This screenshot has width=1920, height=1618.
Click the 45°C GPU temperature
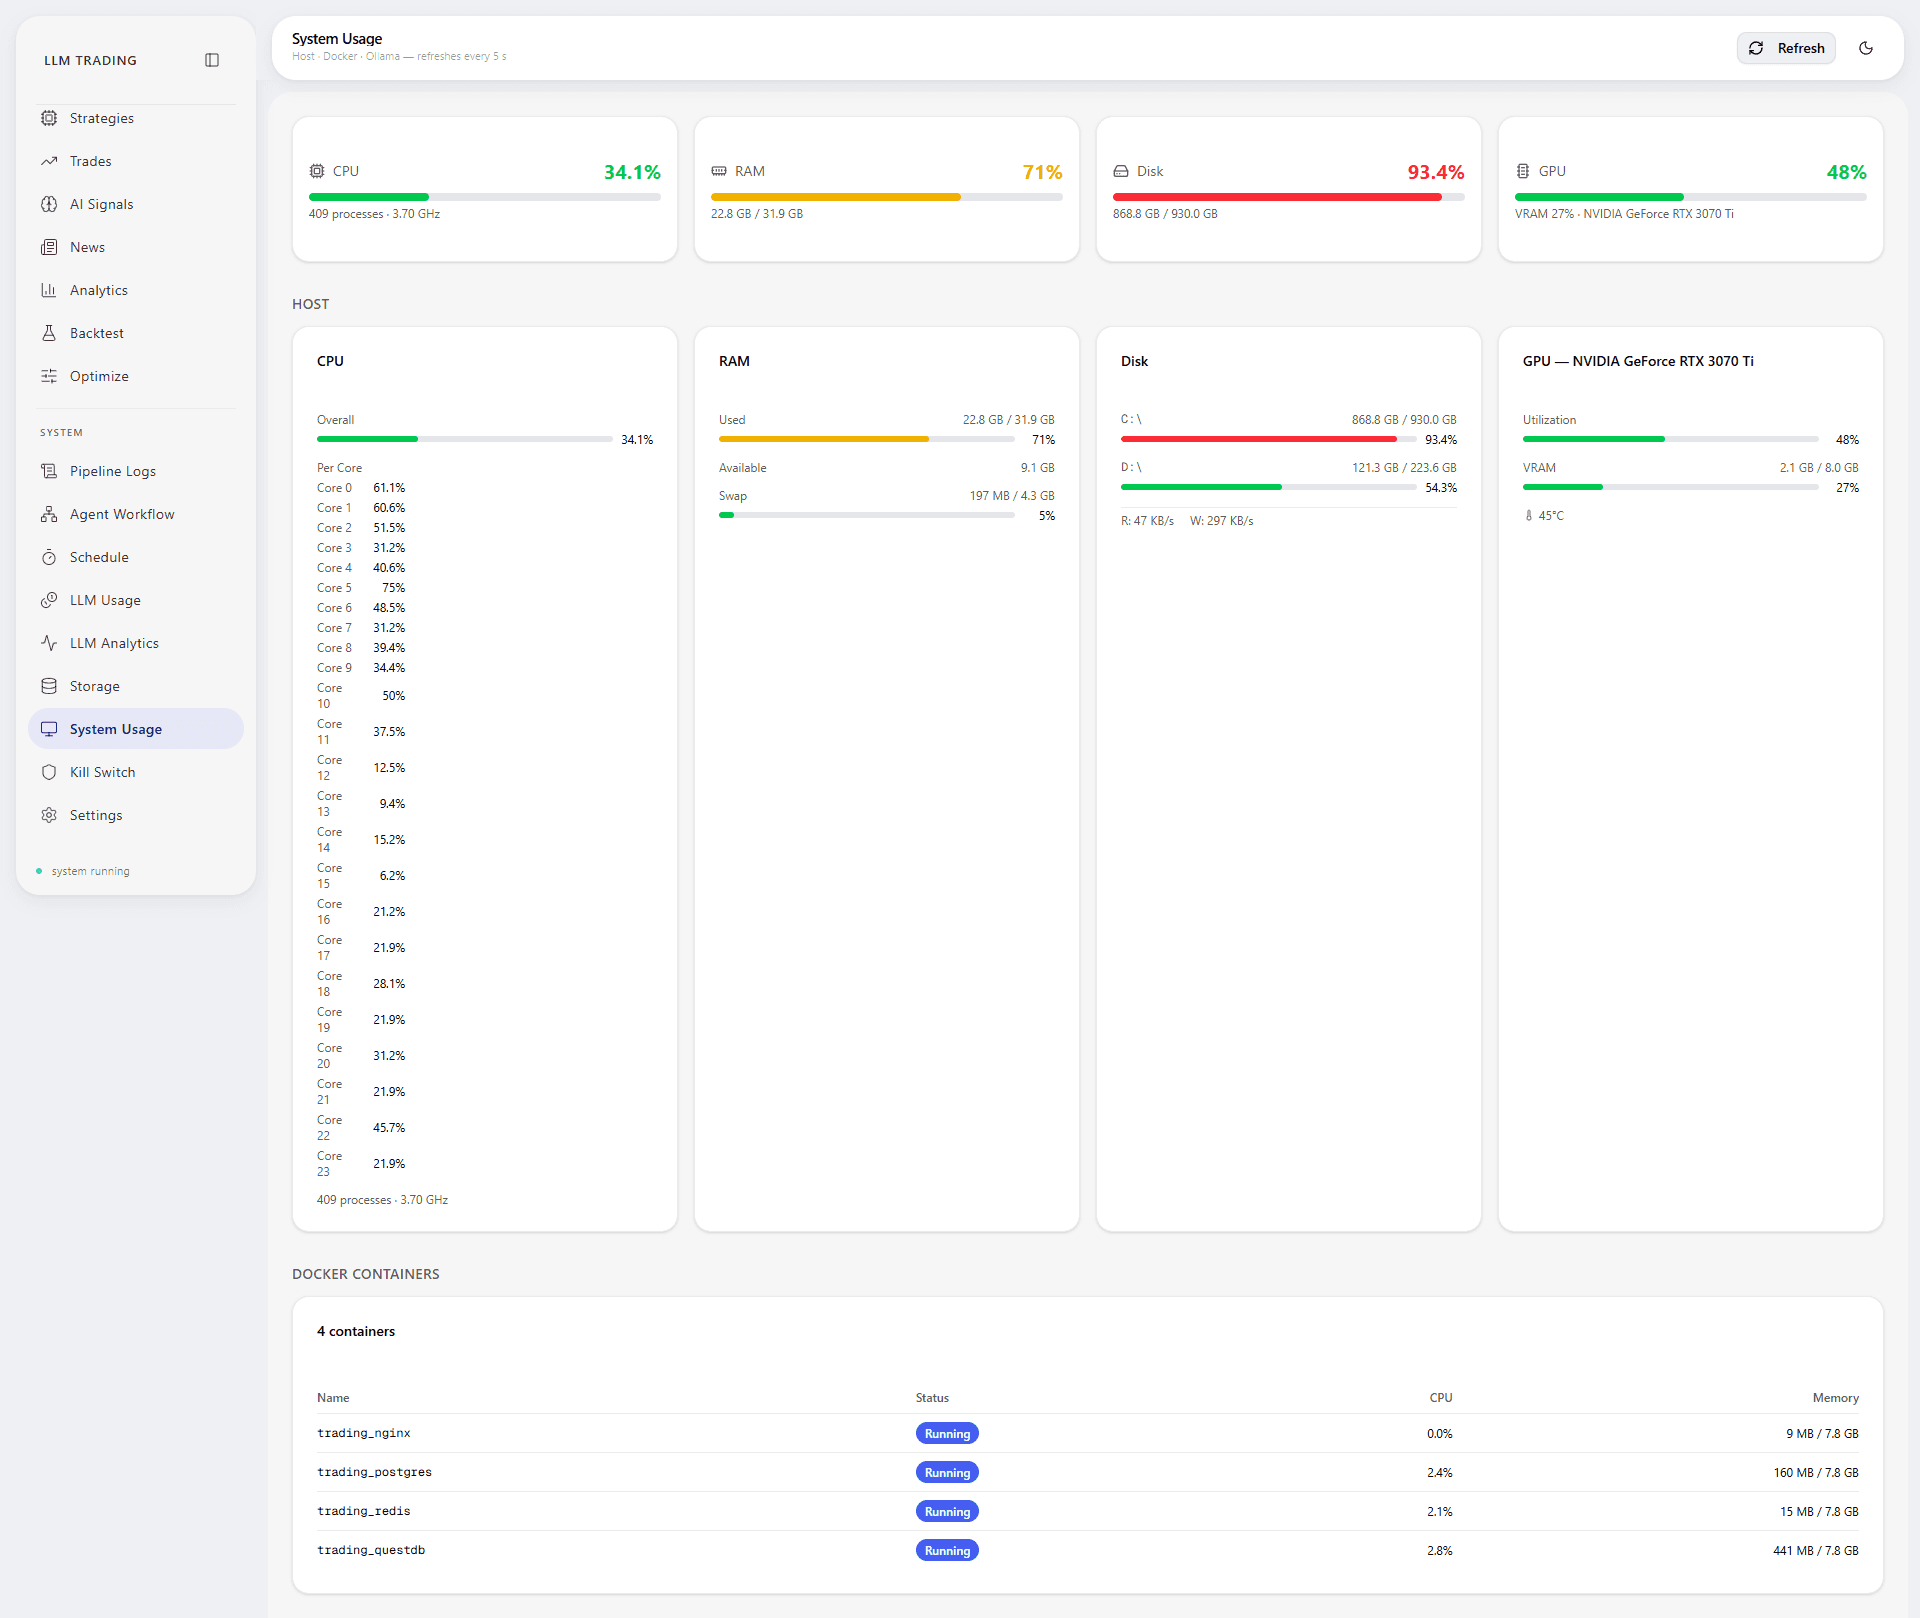point(1551,516)
